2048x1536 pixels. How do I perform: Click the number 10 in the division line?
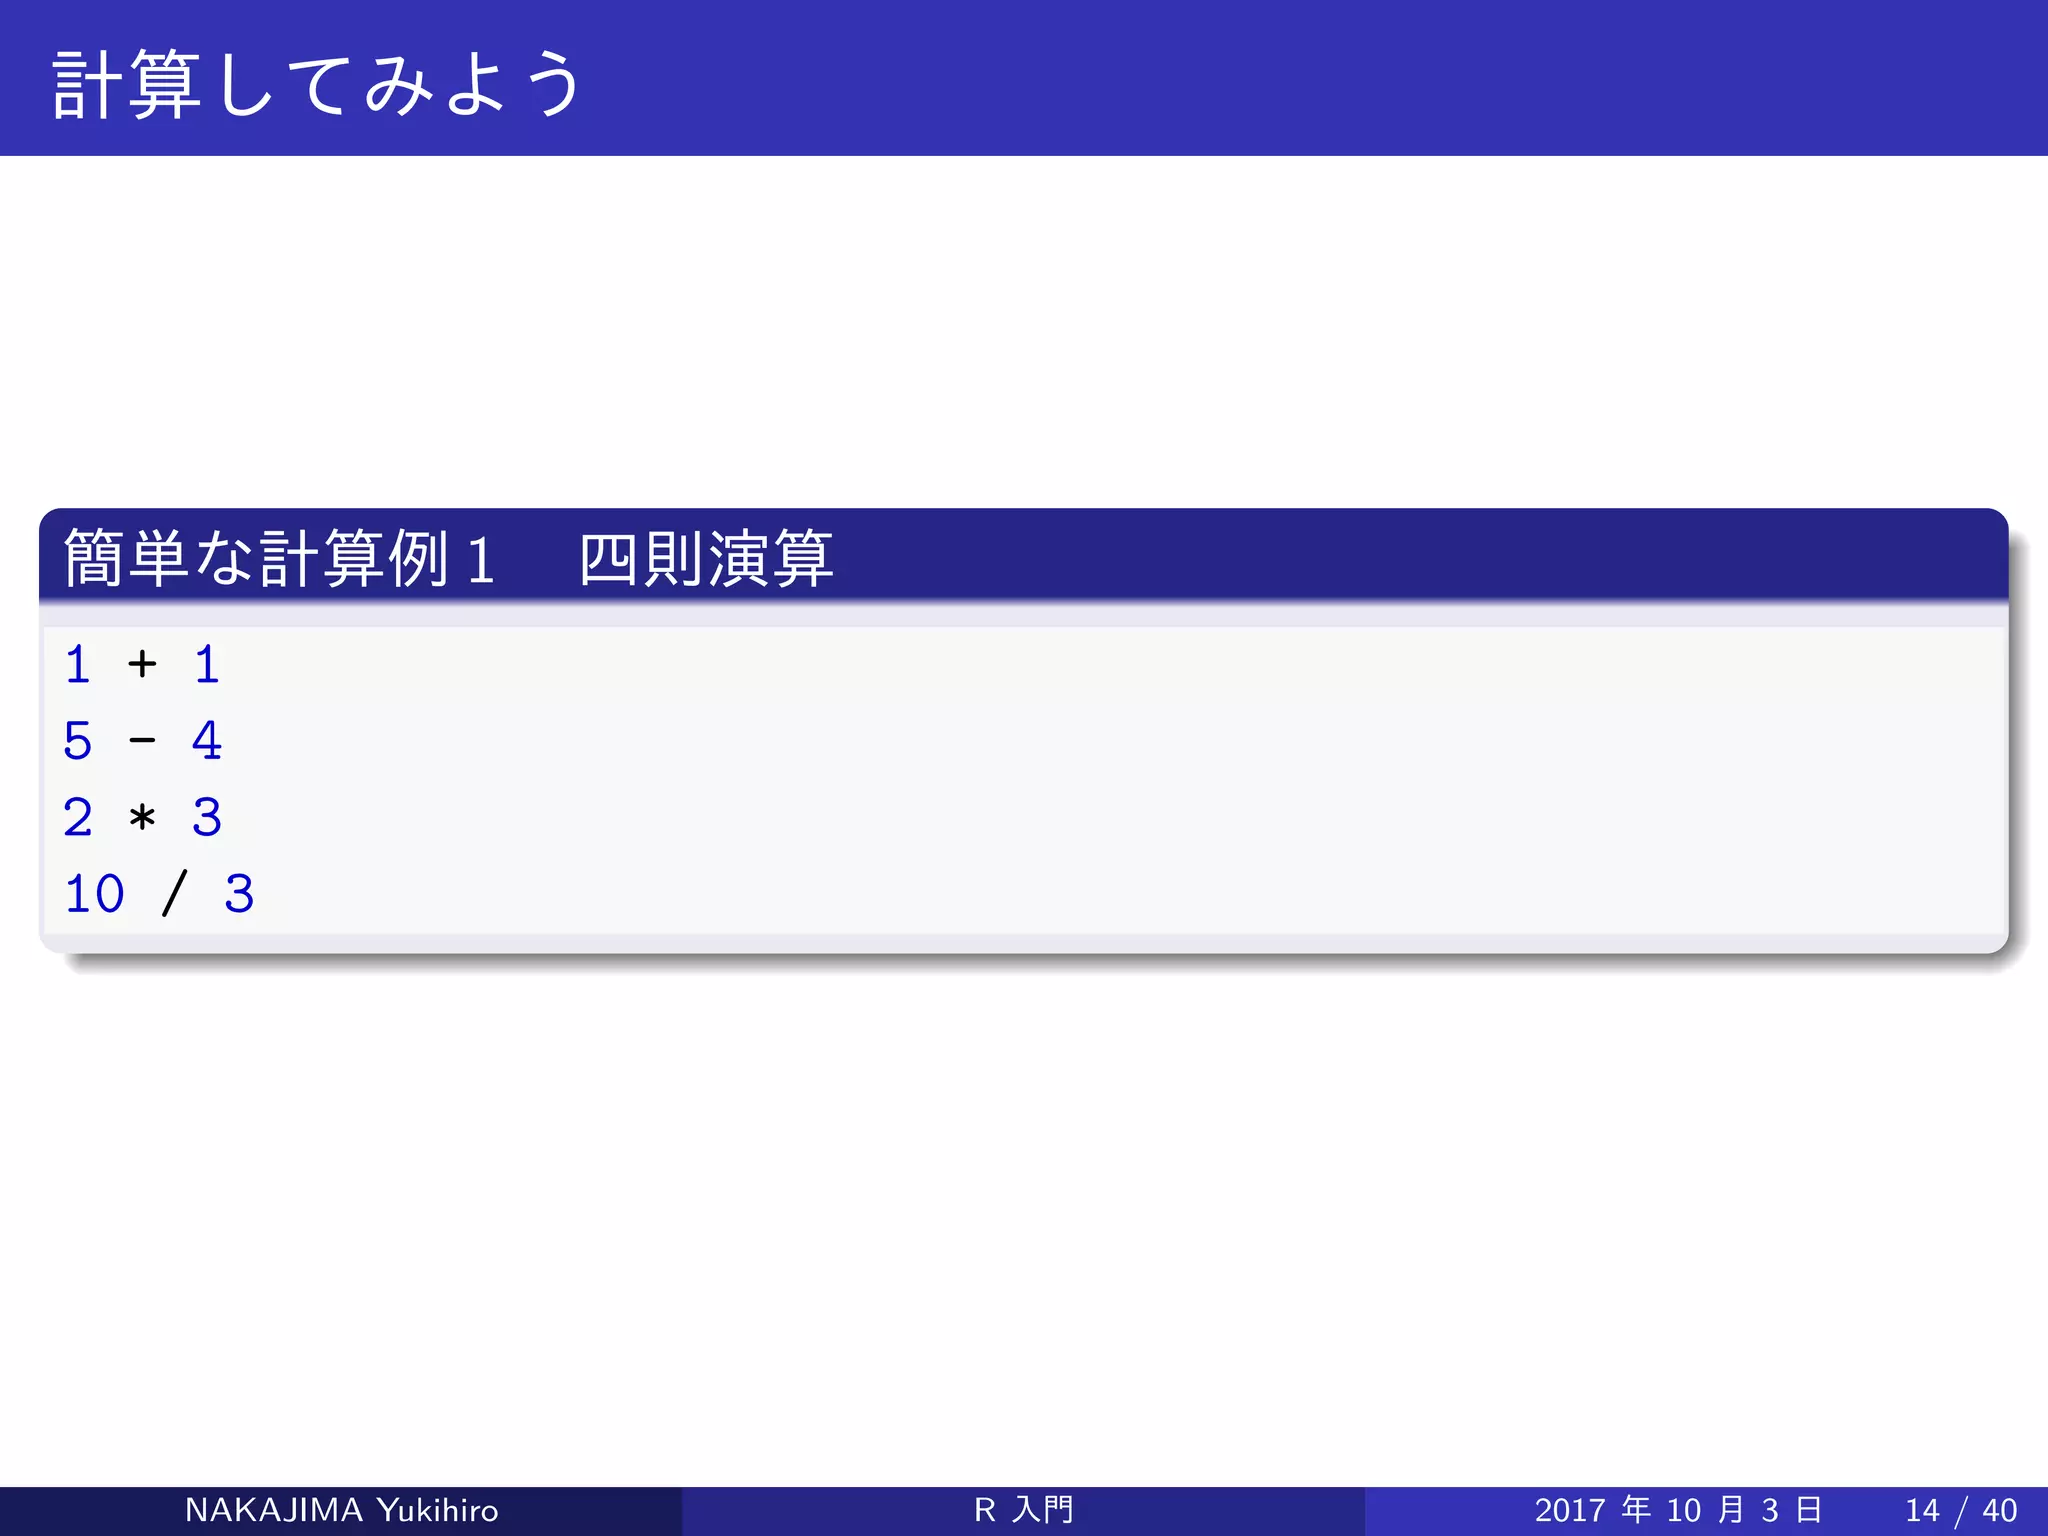point(94,894)
